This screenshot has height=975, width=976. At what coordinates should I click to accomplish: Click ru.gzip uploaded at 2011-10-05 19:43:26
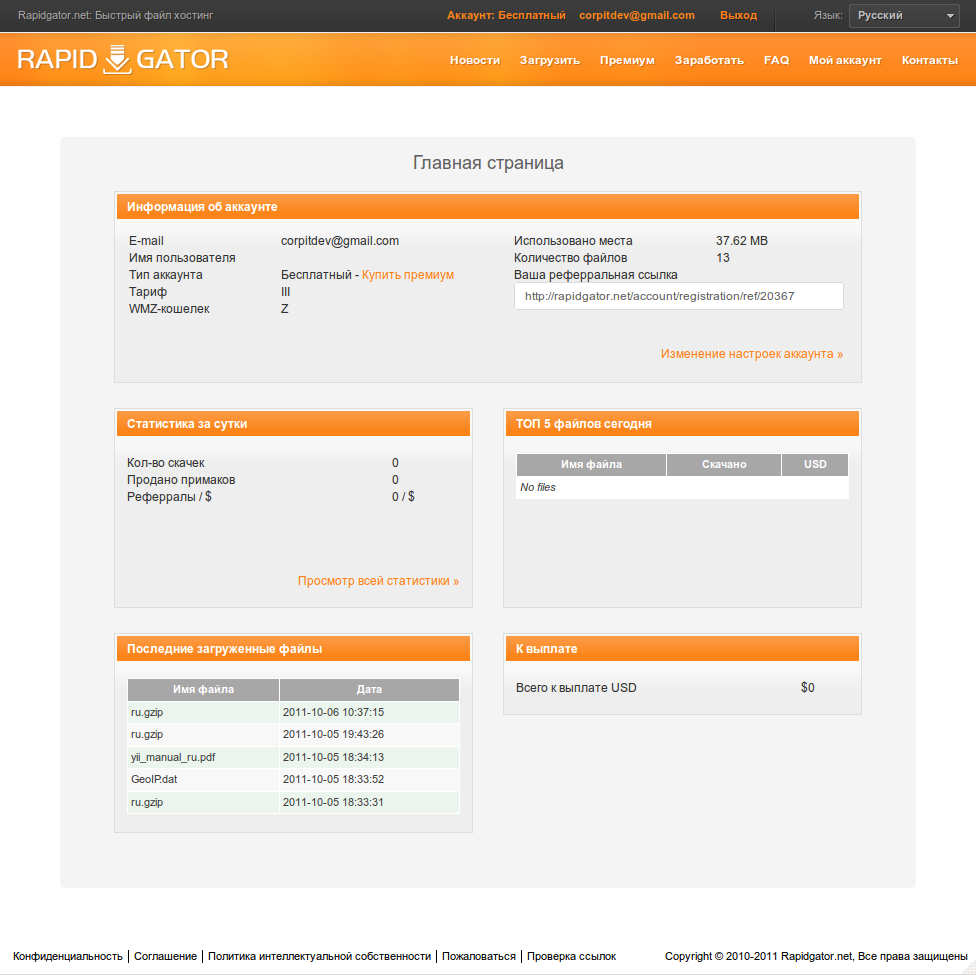point(147,735)
